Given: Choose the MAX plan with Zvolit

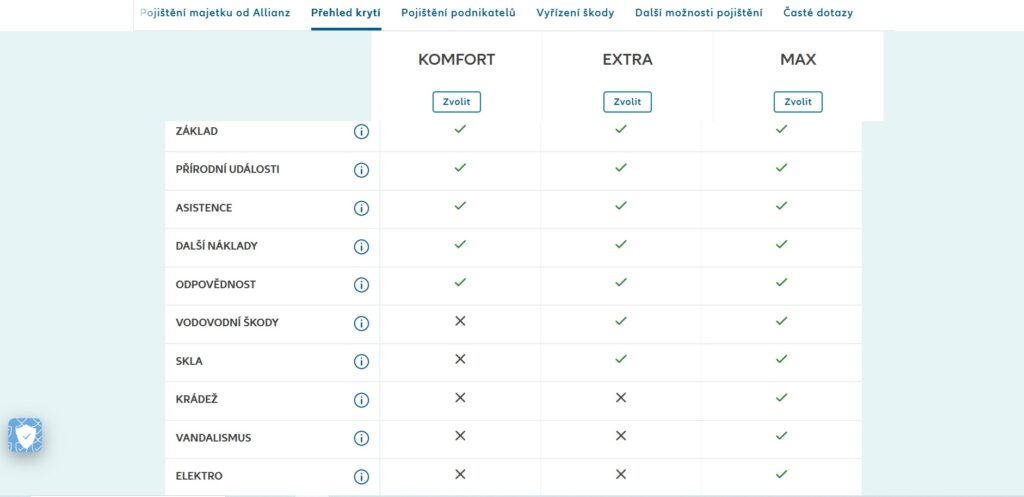Looking at the screenshot, I should [798, 102].
